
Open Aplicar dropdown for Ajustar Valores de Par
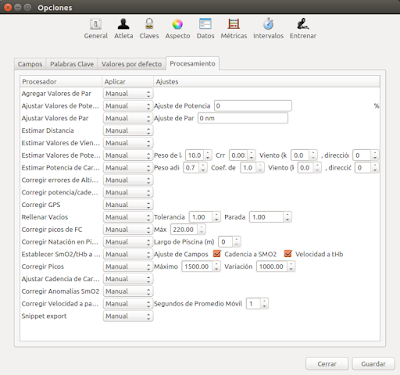pyautogui.click(x=128, y=118)
